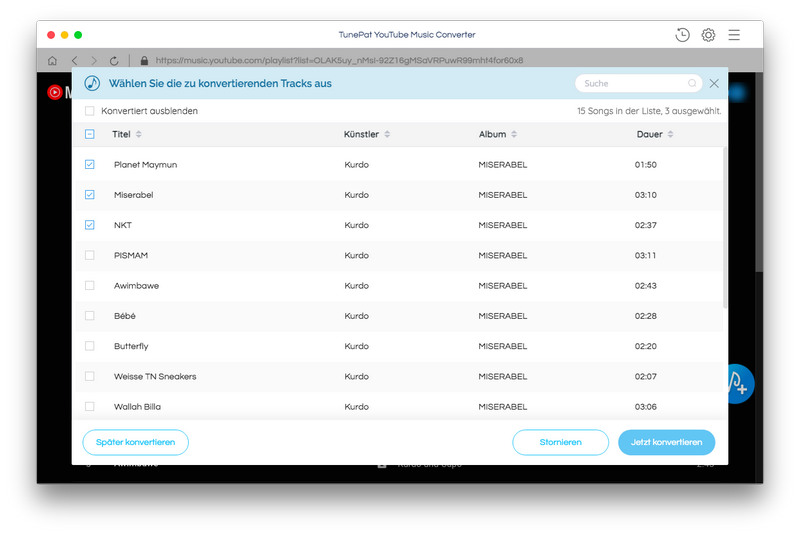Click MISERABEL album in Butterfly row
The width and height of the screenshot is (800, 536).
tap(503, 346)
